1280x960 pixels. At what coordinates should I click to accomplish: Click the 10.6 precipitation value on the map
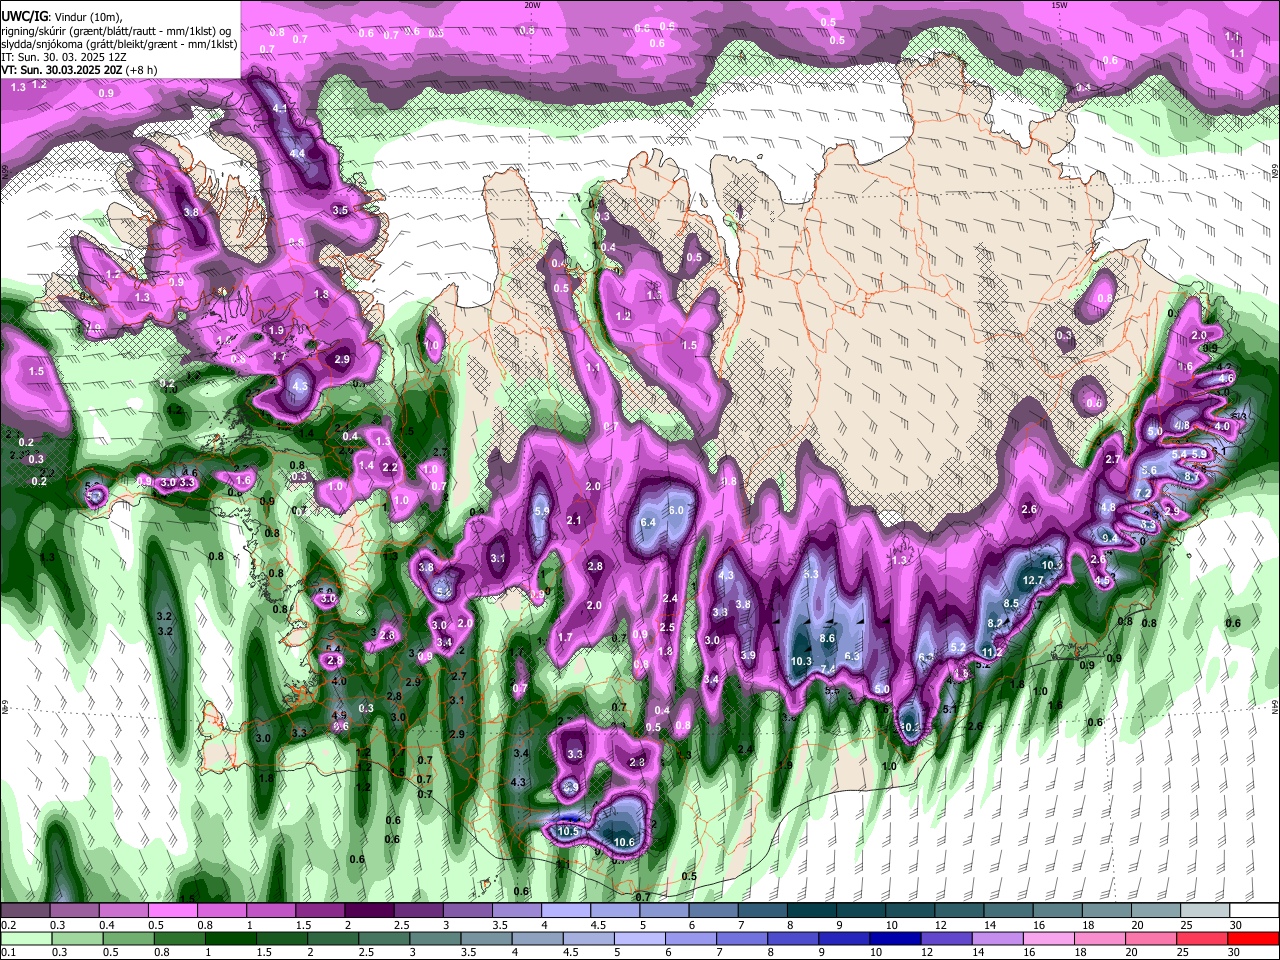tap(624, 842)
